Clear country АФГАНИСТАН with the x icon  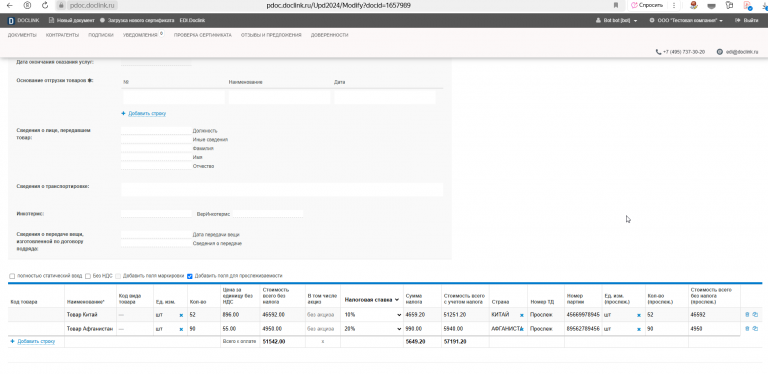pos(521,329)
